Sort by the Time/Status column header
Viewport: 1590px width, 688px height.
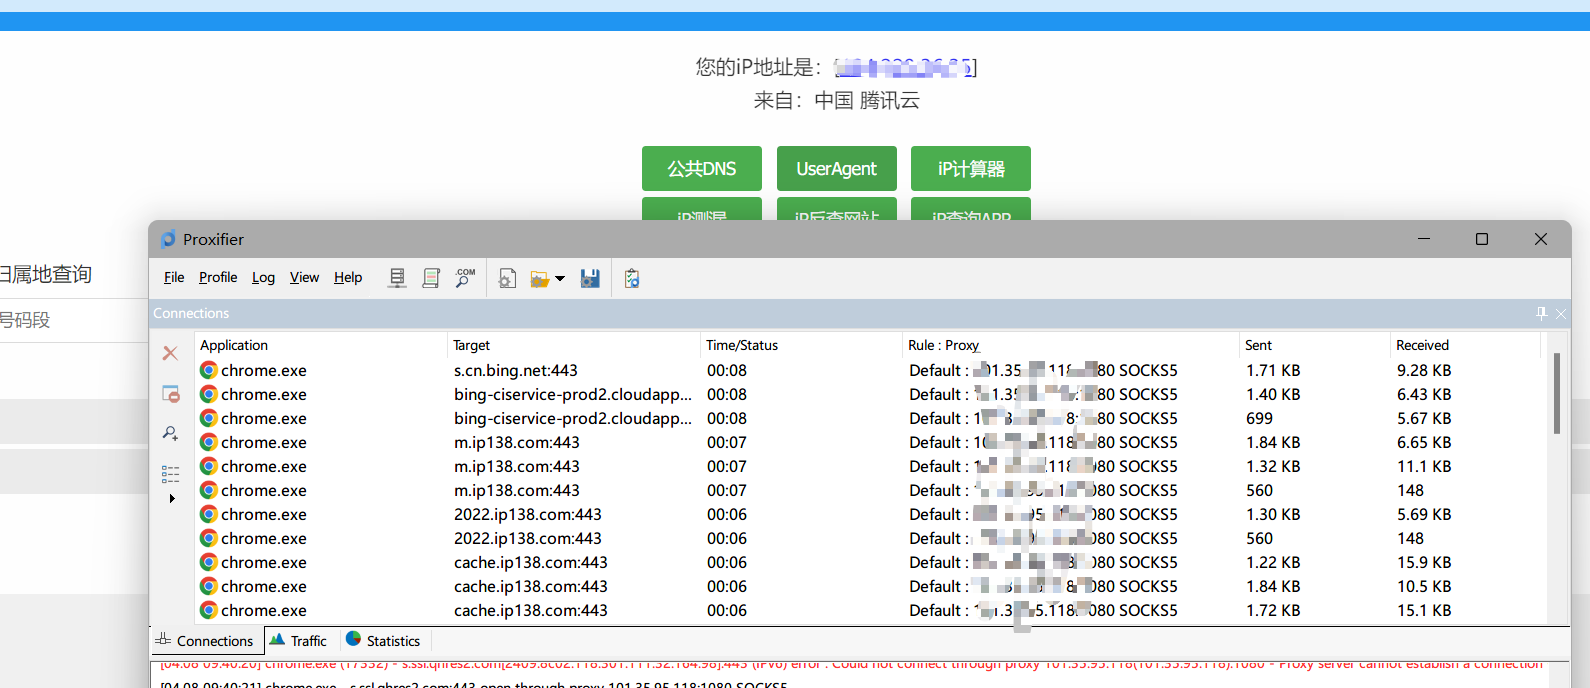click(x=801, y=345)
